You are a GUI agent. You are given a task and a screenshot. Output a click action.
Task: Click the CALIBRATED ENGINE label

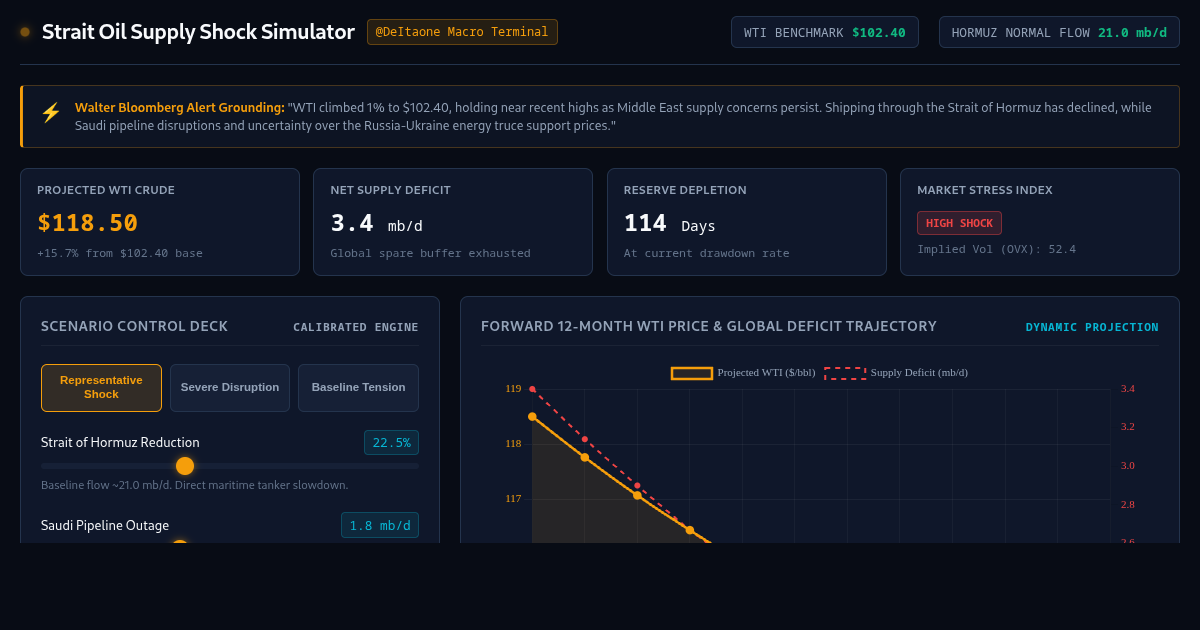point(356,327)
